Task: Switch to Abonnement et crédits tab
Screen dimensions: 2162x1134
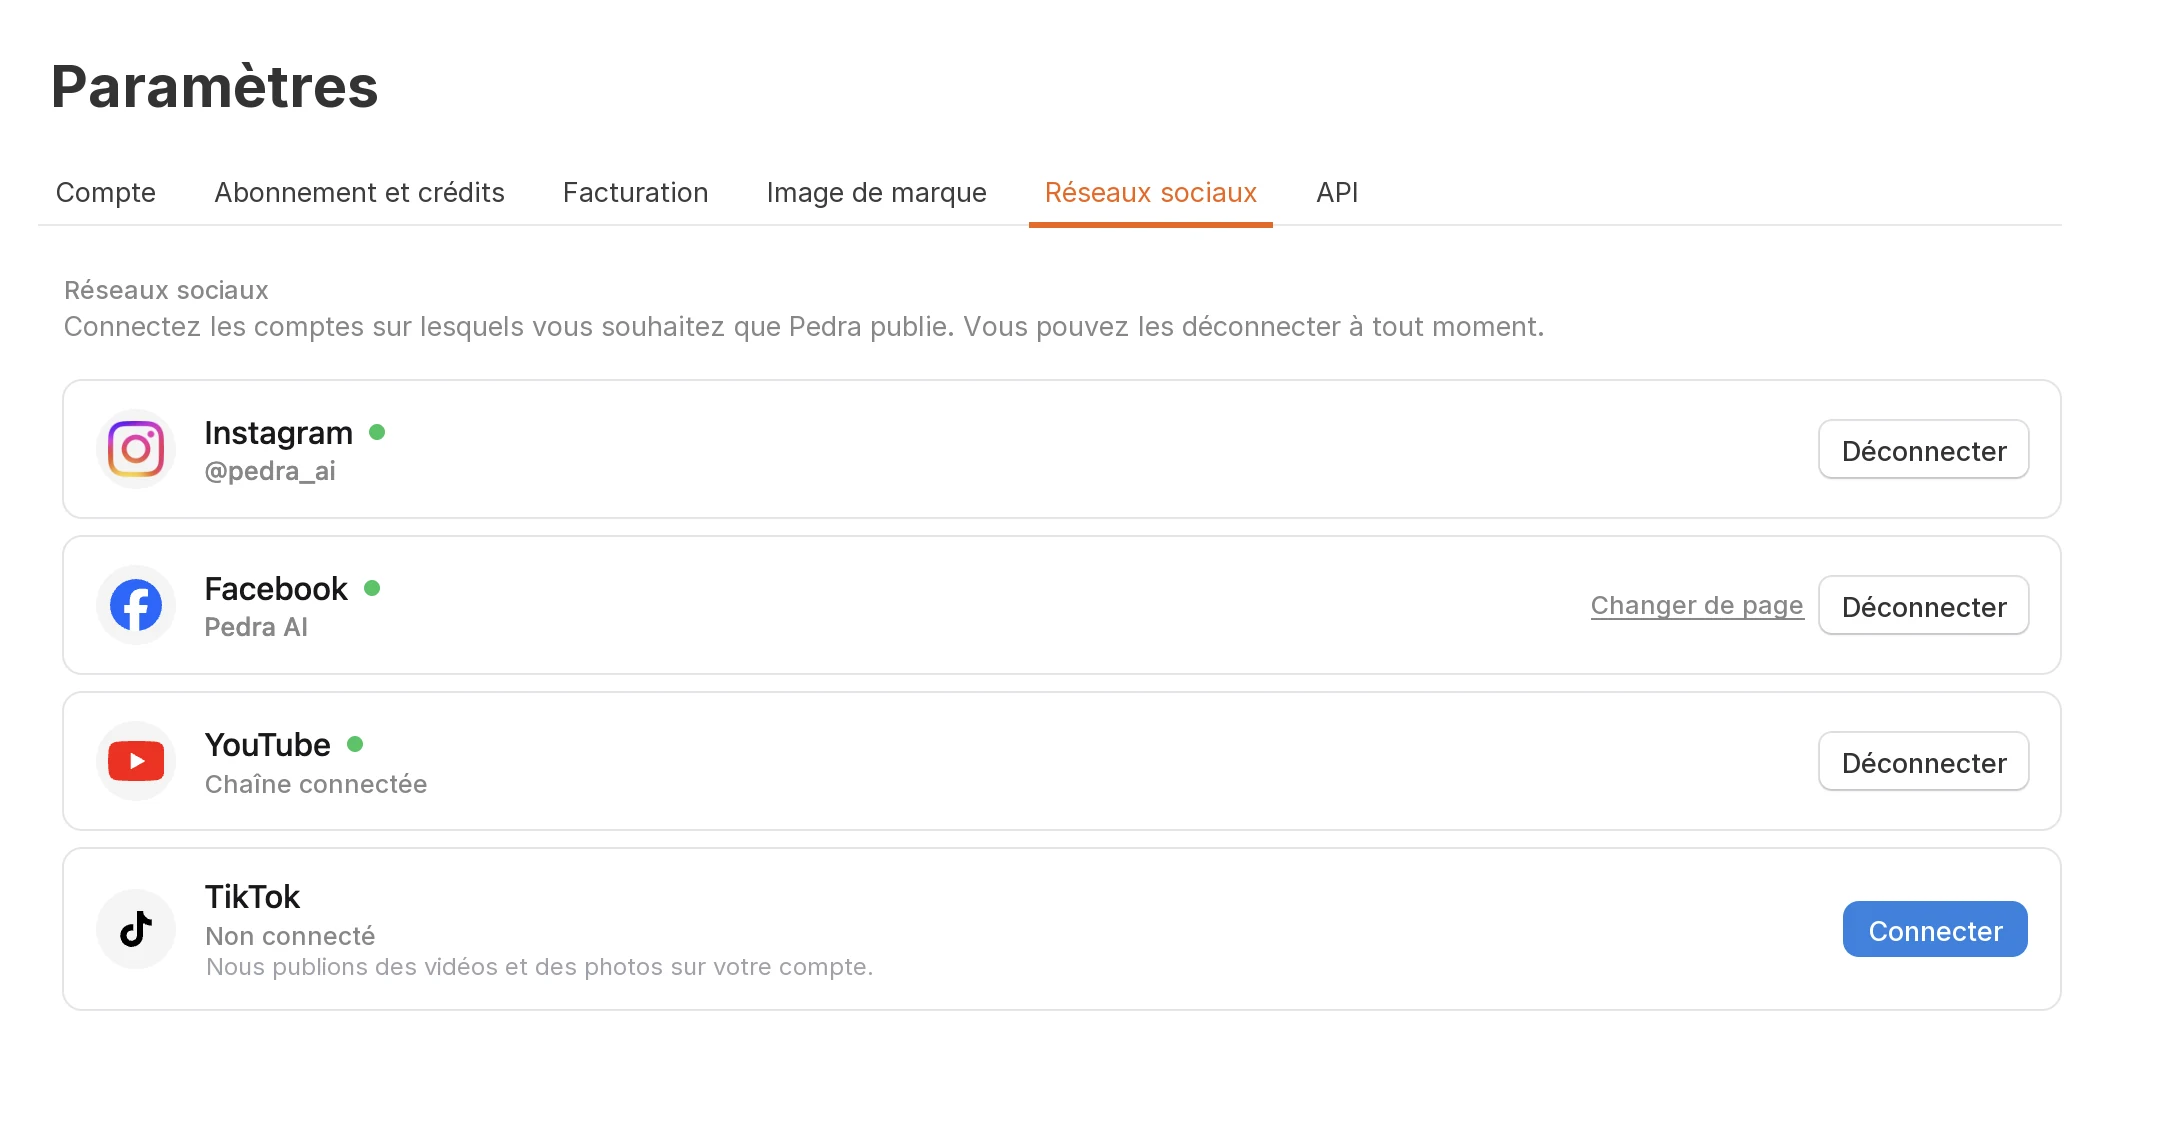Action: coord(359,192)
